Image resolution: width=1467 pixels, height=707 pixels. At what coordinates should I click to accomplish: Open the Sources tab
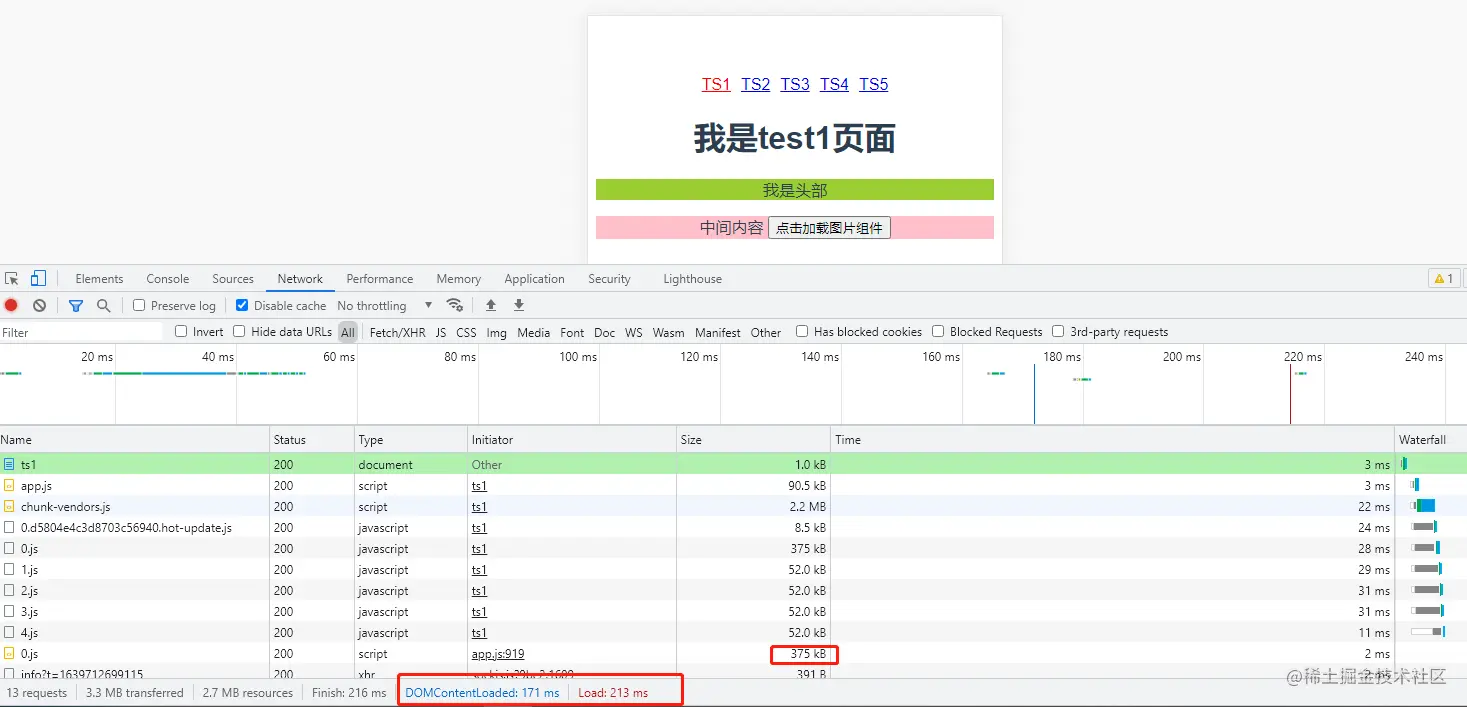(233, 279)
